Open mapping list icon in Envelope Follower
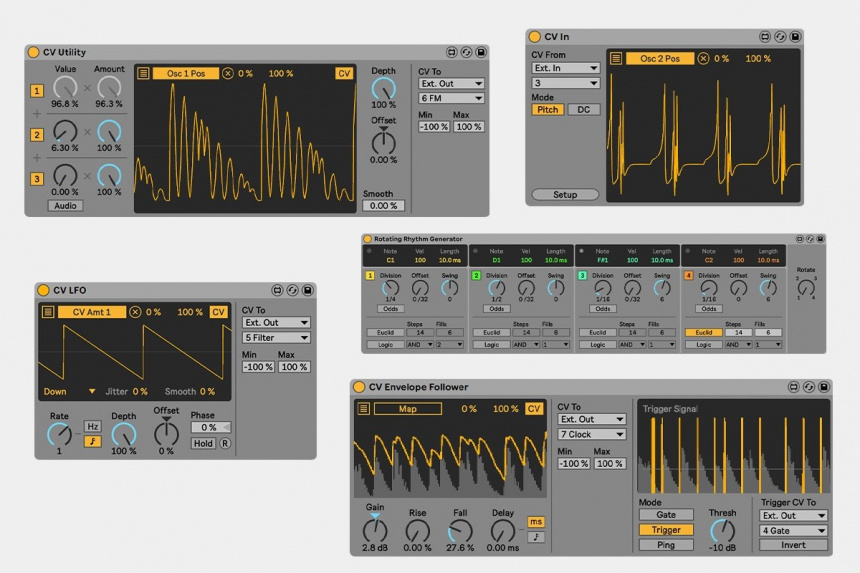Image resolution: width=860 pixels, height=573 pixels. pos(364,409)
